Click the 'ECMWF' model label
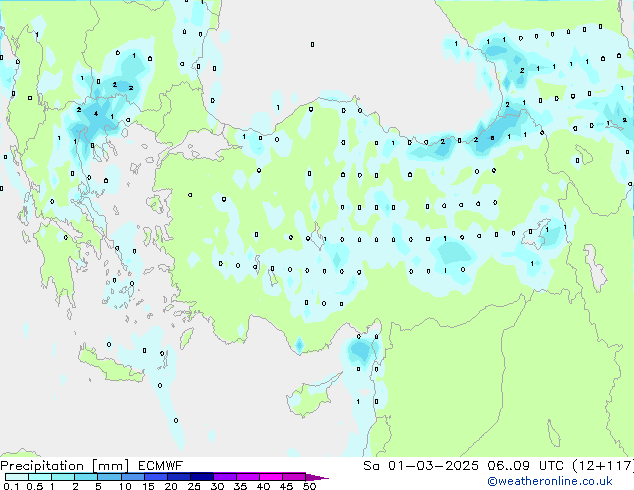 [x=161, y=466]
